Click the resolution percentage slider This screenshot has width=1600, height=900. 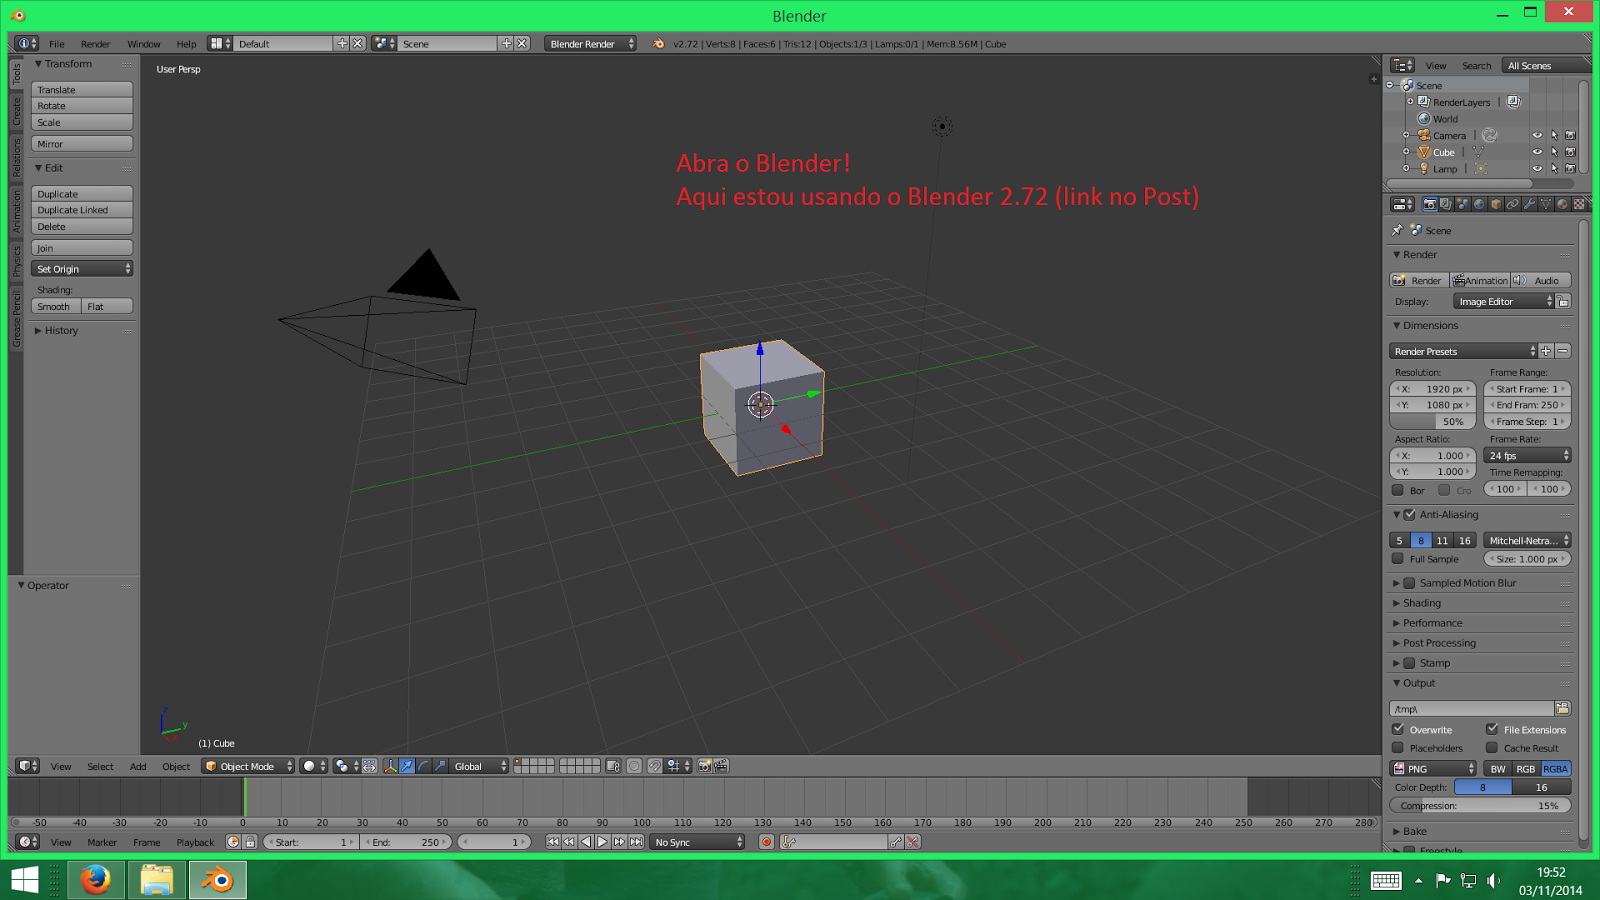tap(1433, 421)
